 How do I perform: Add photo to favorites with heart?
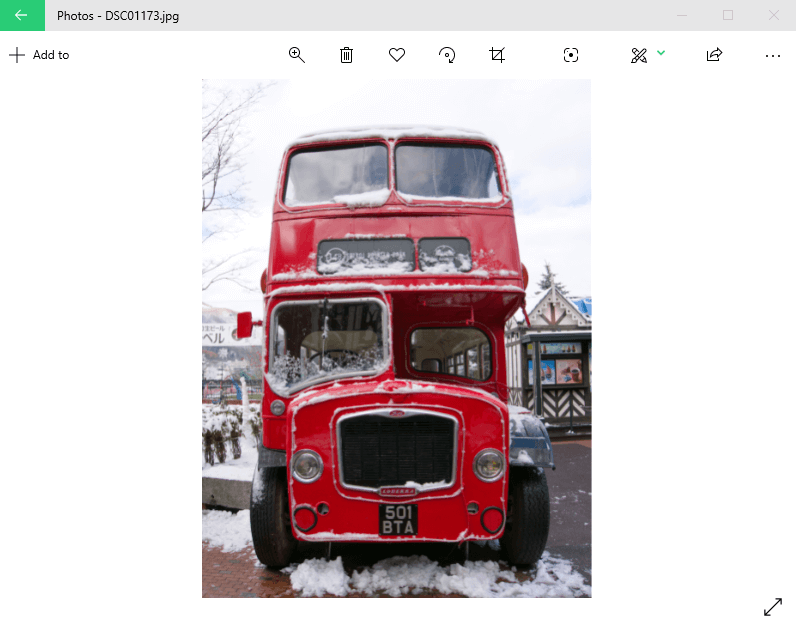click(396, 55)
